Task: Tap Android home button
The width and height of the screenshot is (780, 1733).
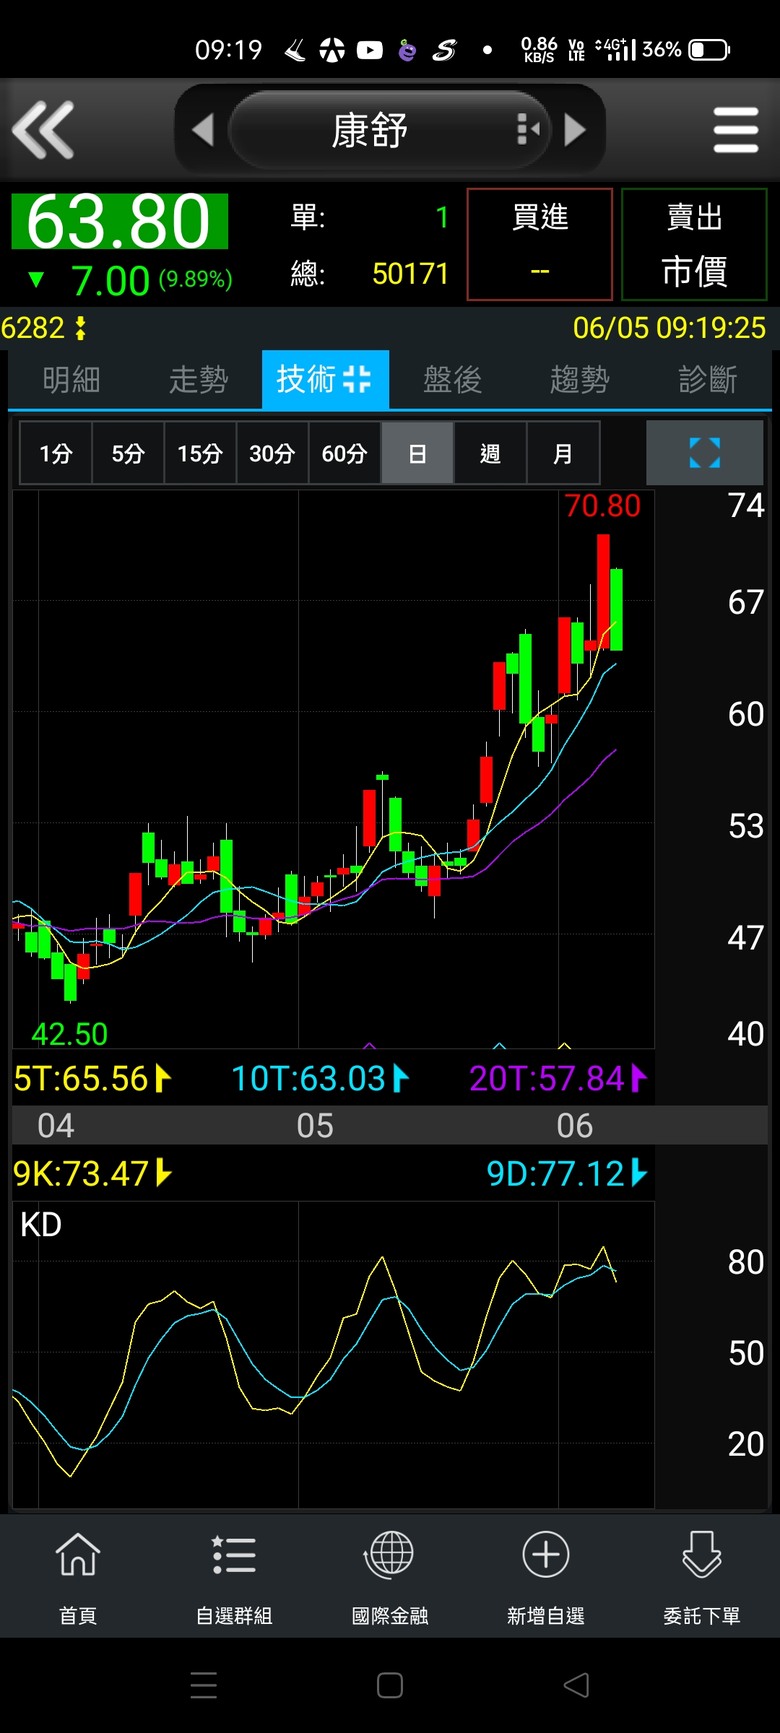Action: point(390,1686)
